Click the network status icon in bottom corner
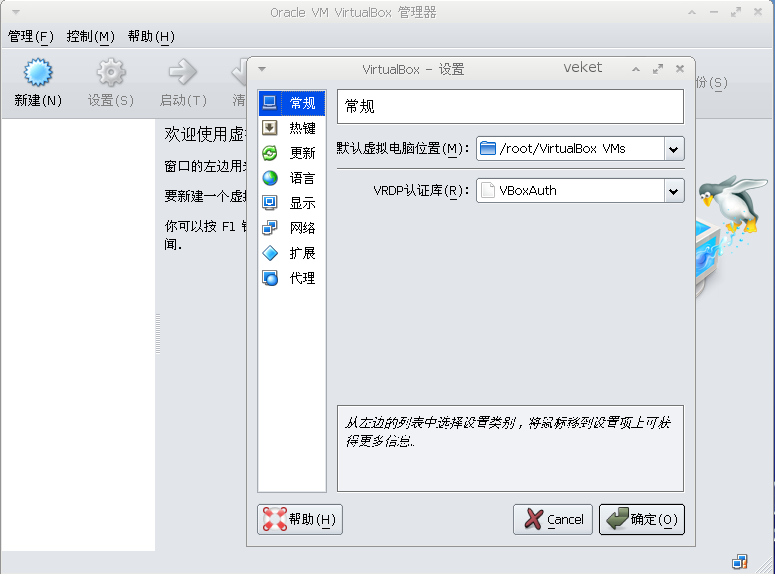 coord(740,562)
